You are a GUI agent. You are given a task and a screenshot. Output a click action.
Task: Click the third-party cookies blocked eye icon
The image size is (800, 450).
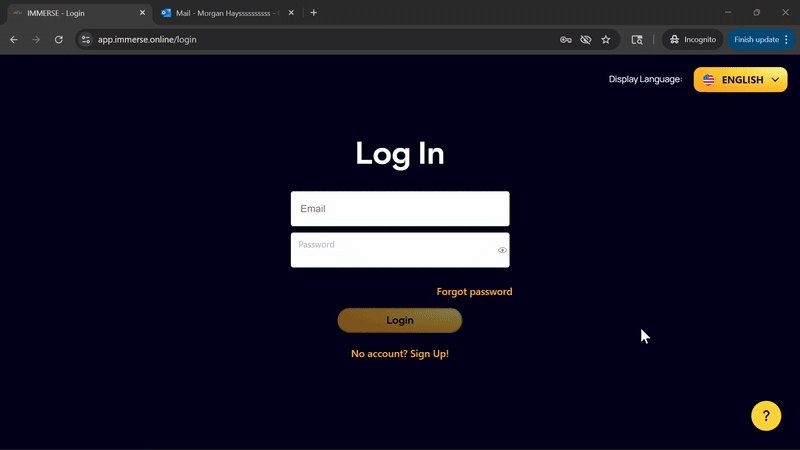click(586, 39)
